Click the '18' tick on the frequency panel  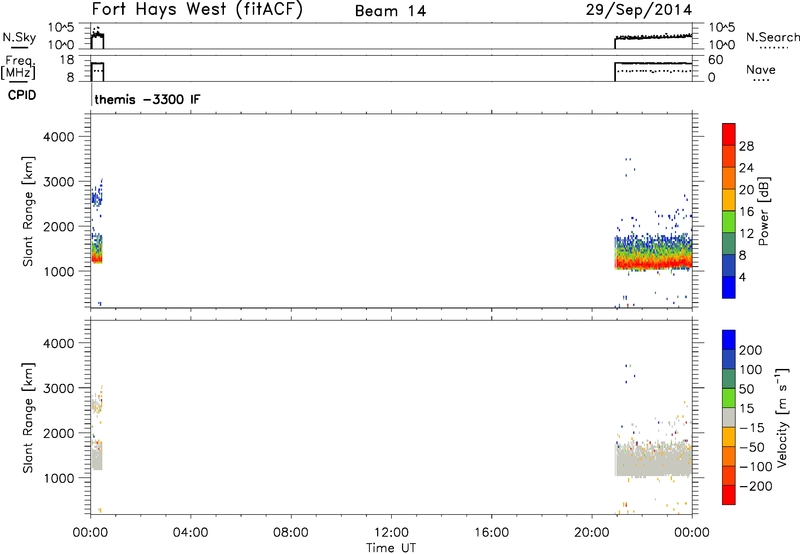[x=67, y=60]
